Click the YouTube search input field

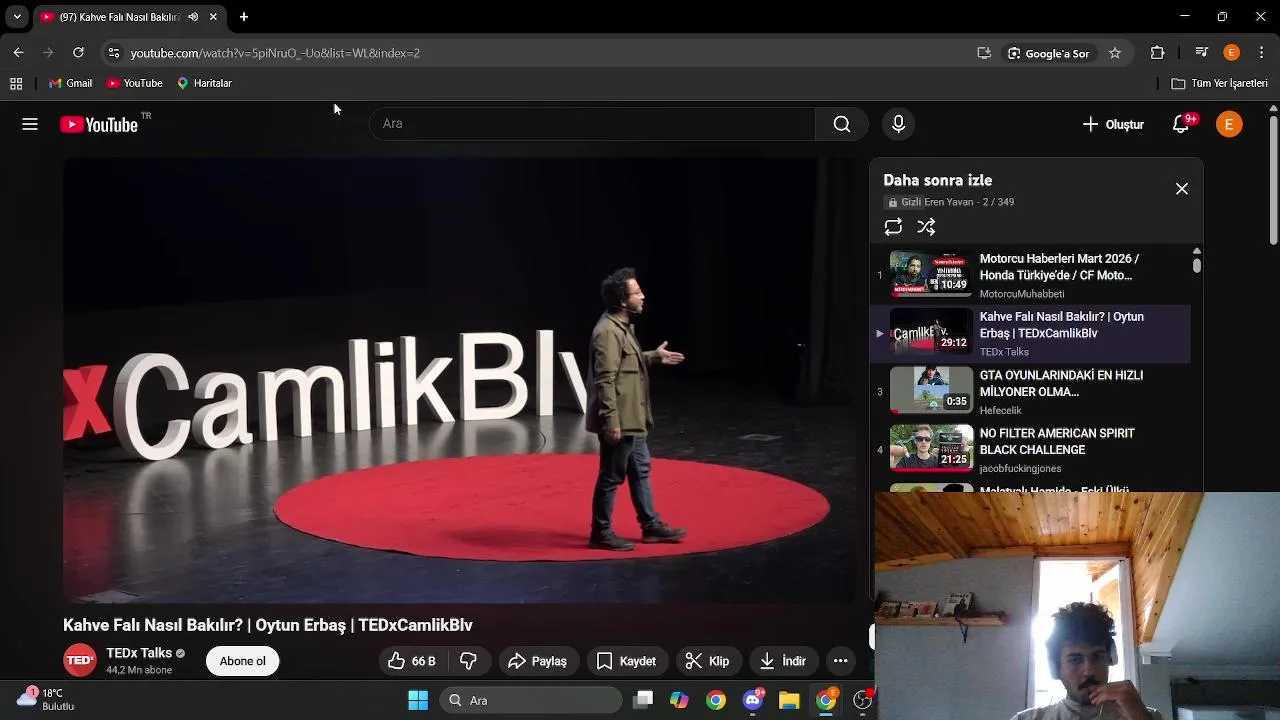(592, 124)
